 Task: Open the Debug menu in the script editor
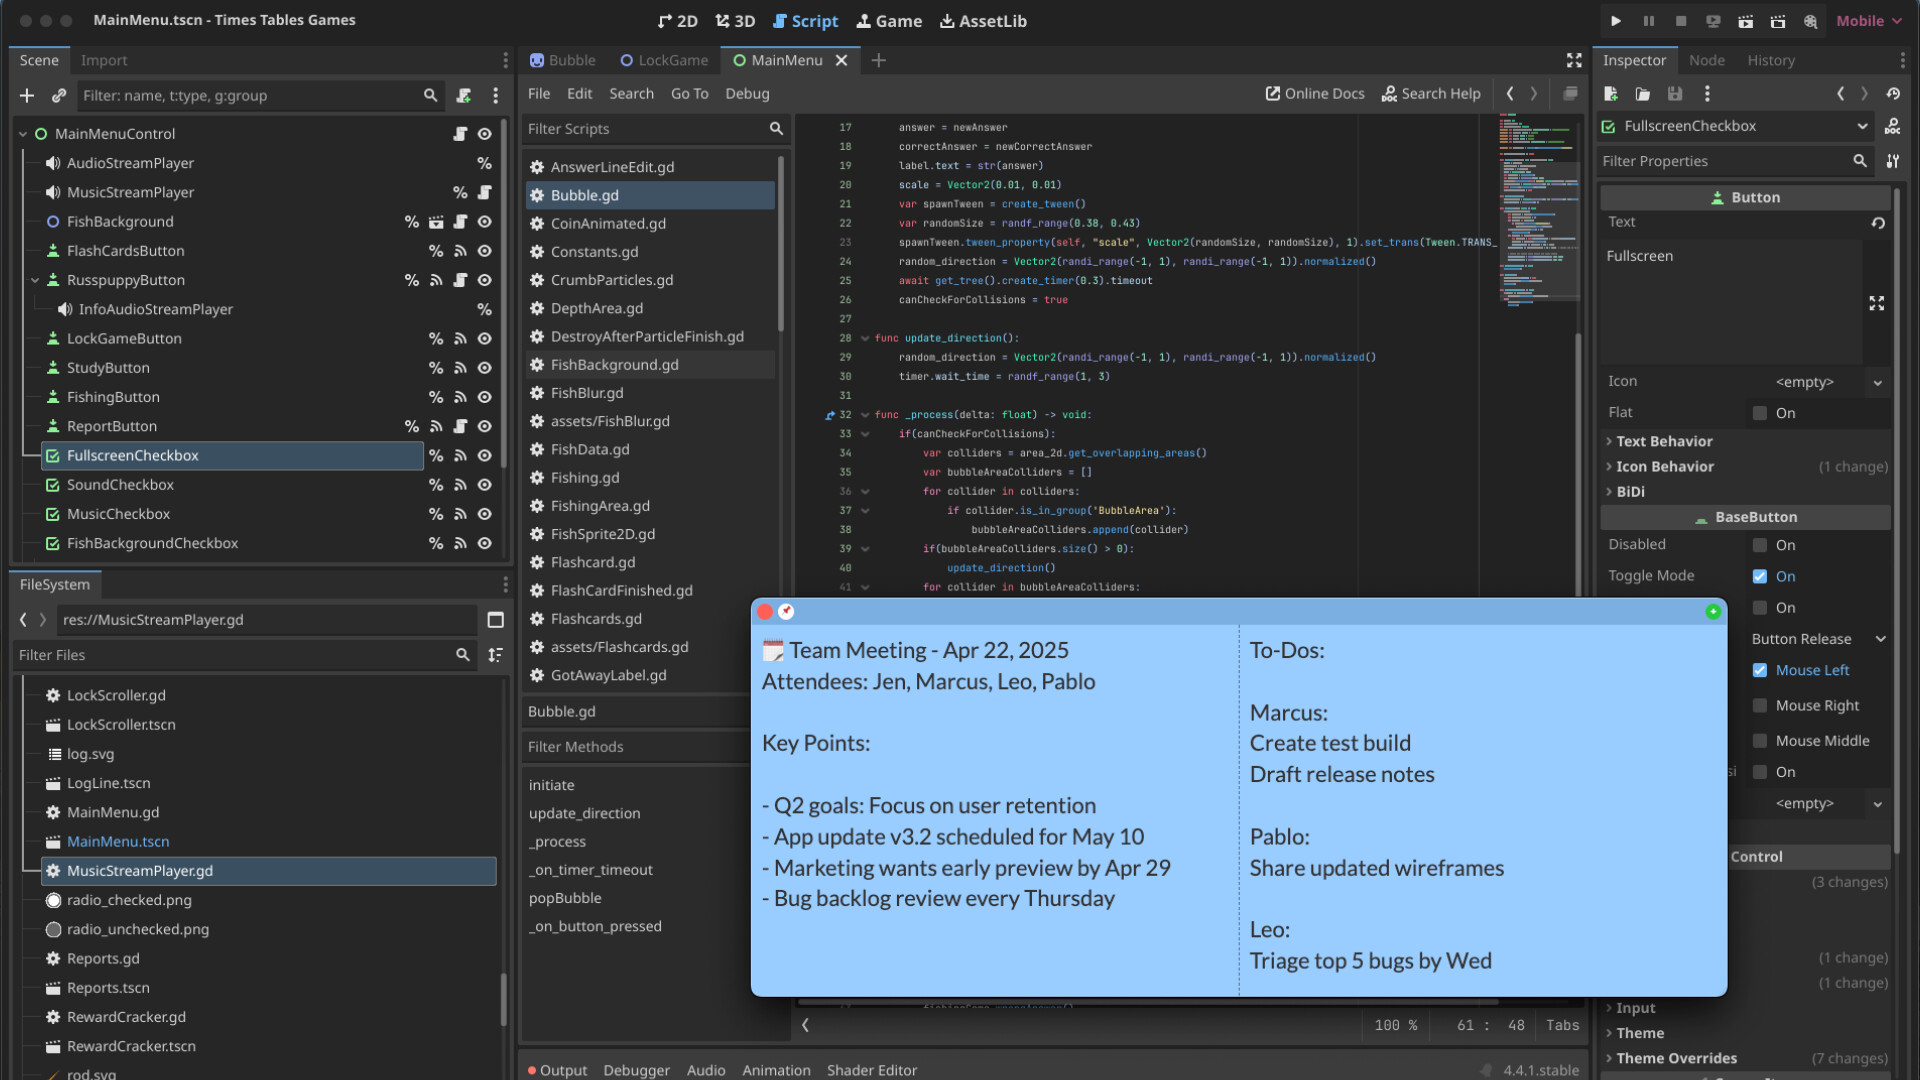click(747, 93)
